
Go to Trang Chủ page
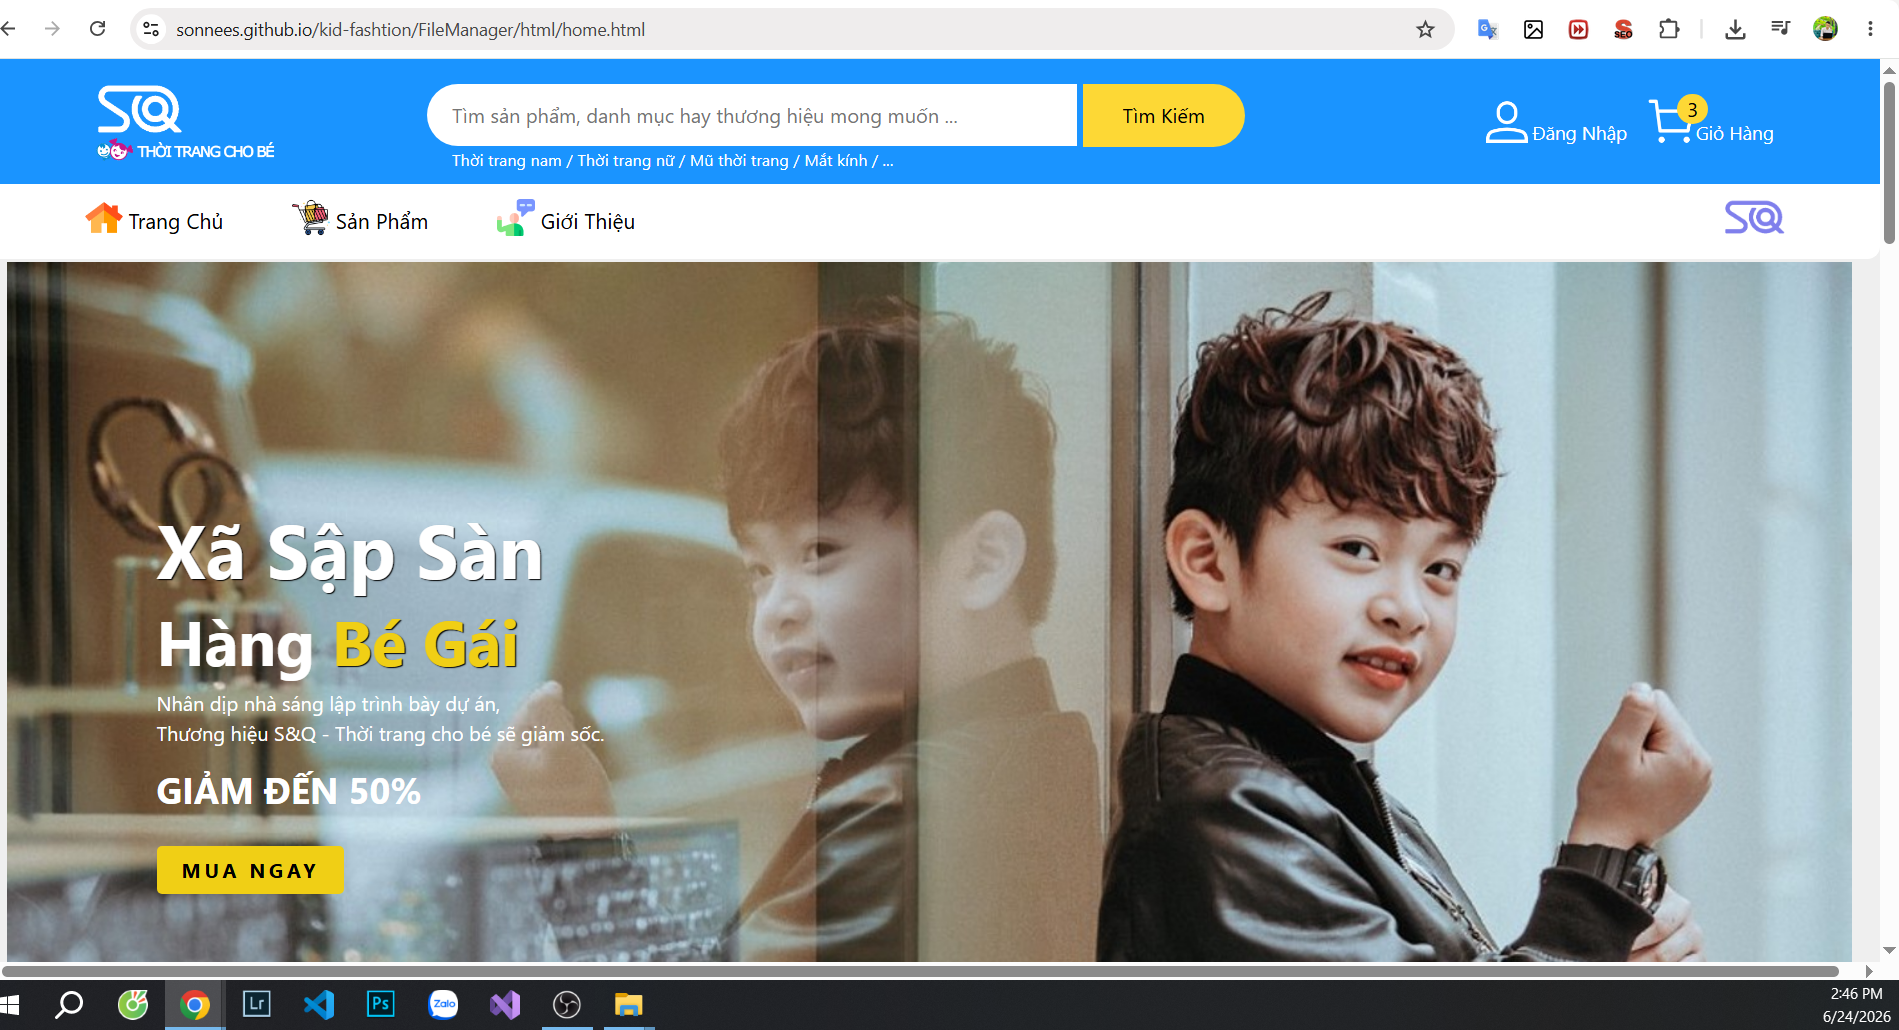pyautogui.click(x=175, y=221)
